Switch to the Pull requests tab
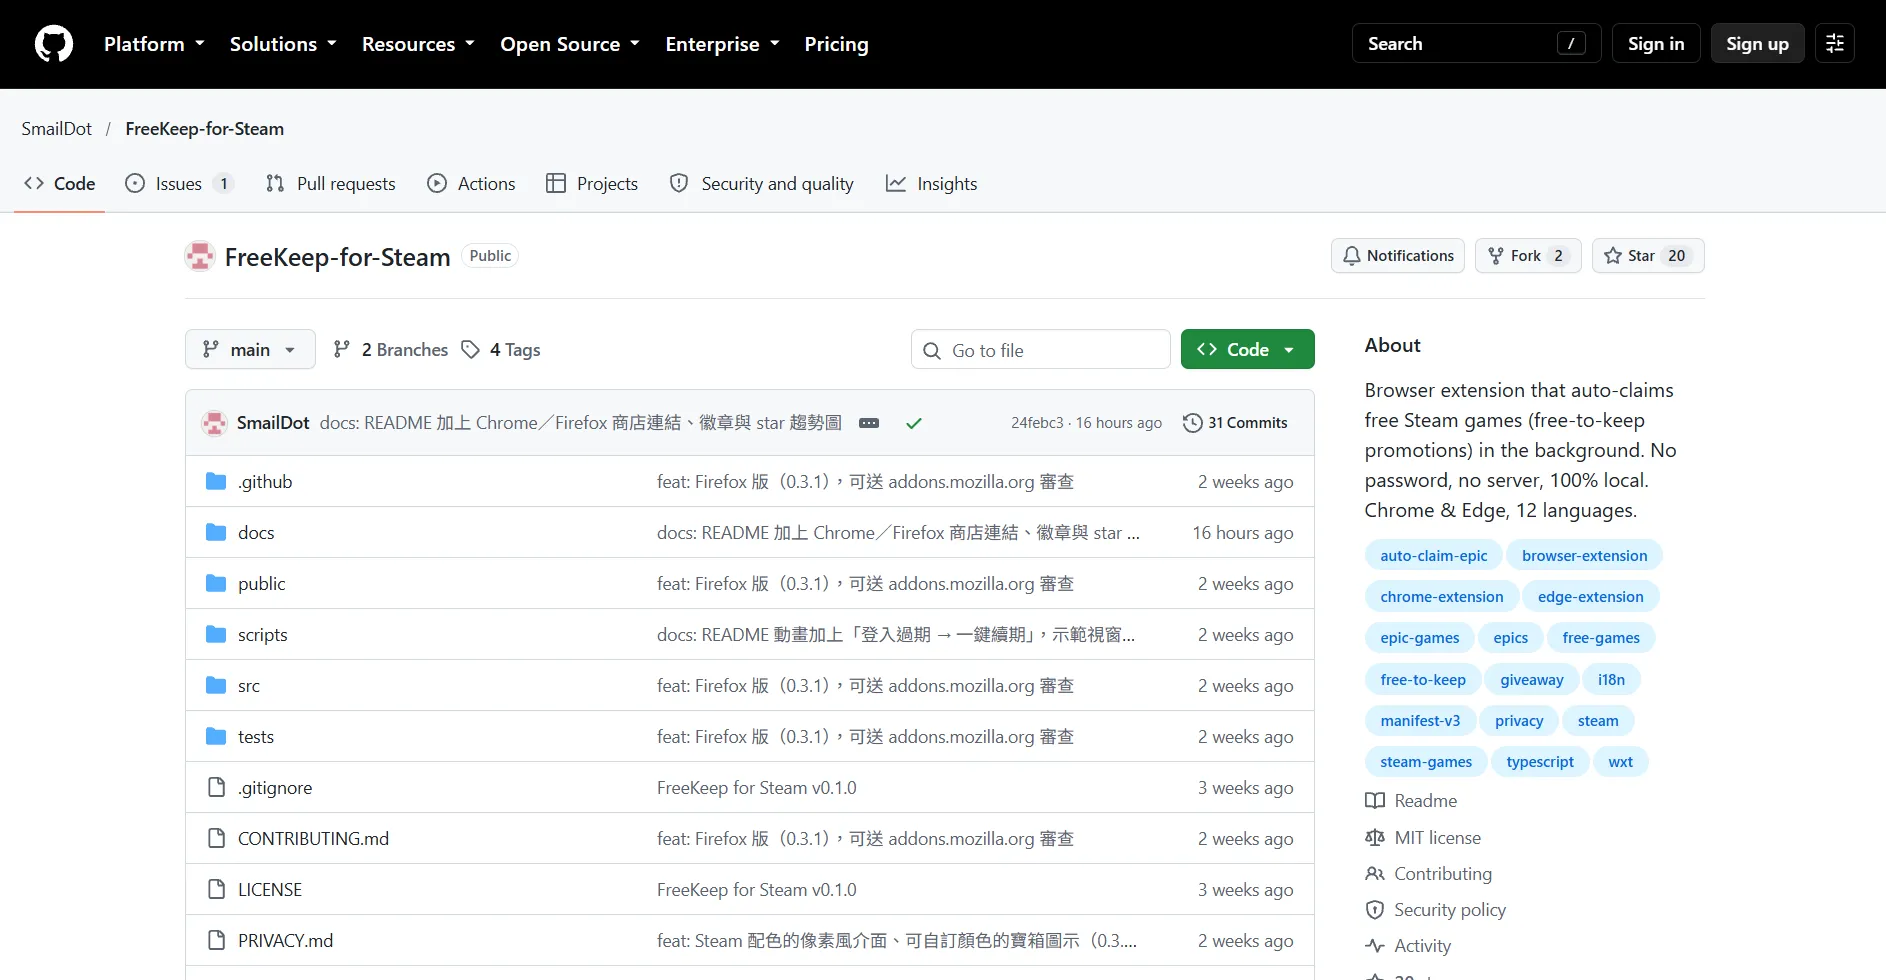1886x980 pixels. 331,184
